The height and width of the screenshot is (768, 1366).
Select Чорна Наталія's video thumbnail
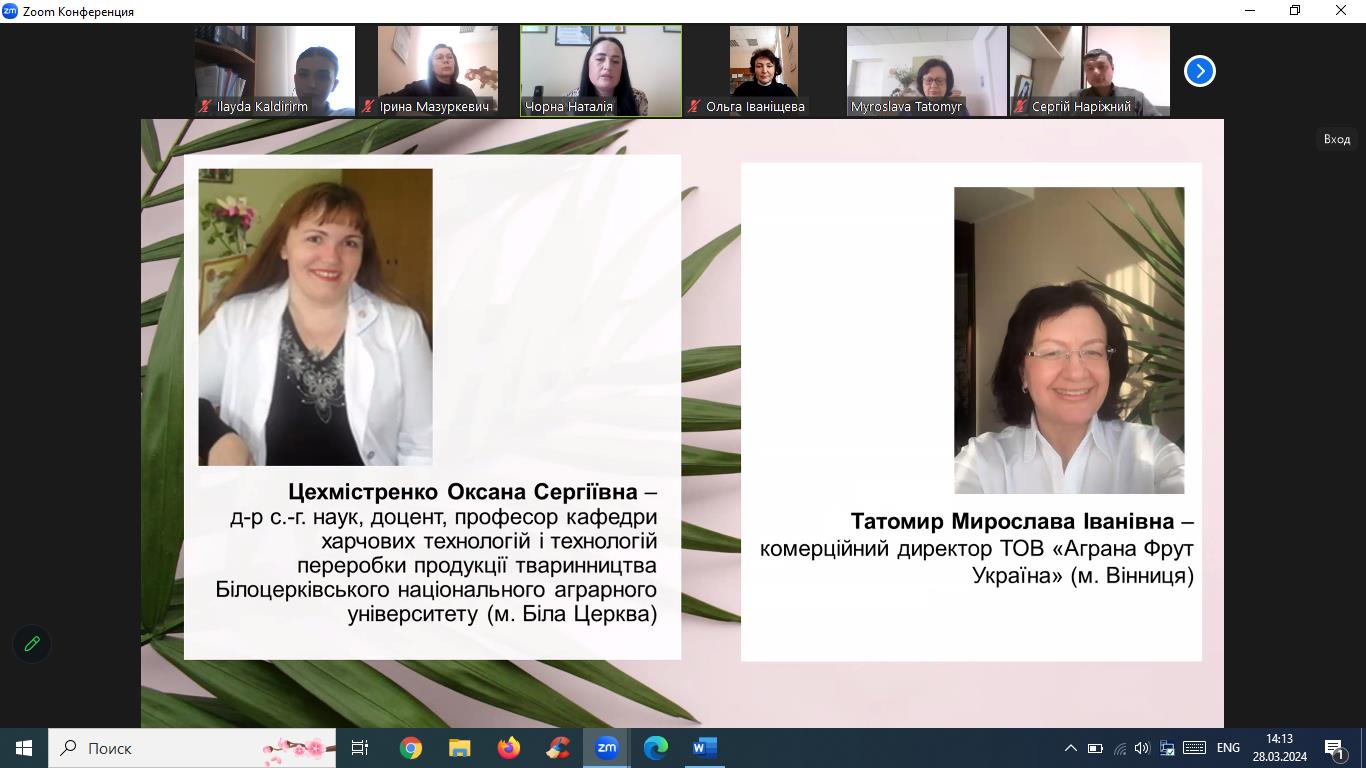601,70
